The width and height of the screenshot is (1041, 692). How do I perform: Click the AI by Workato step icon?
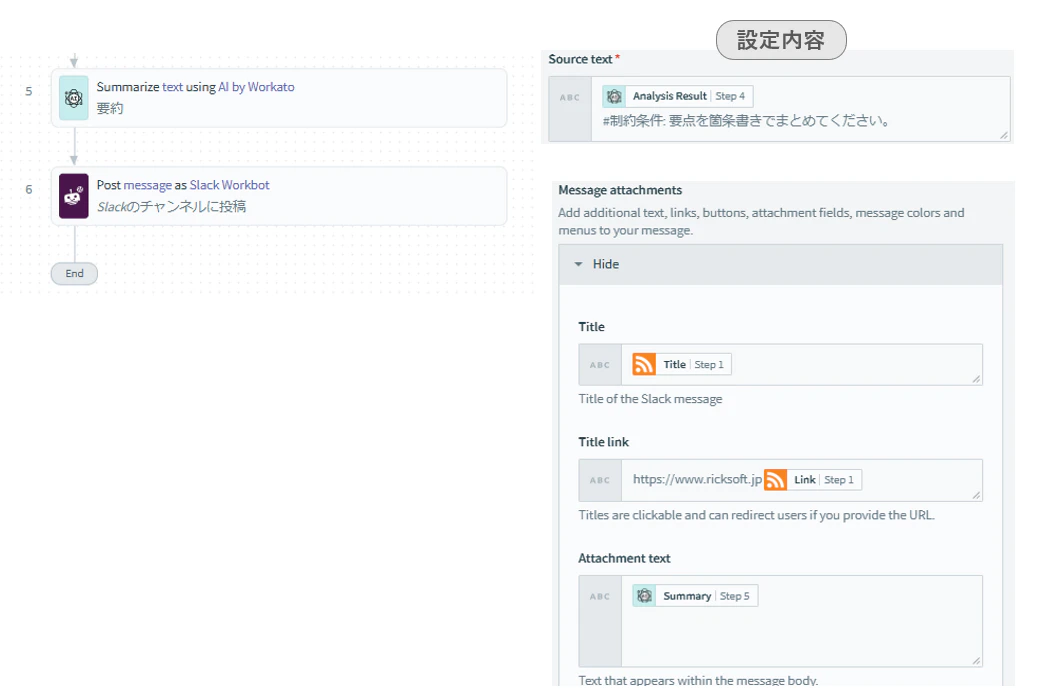point(74,98)
